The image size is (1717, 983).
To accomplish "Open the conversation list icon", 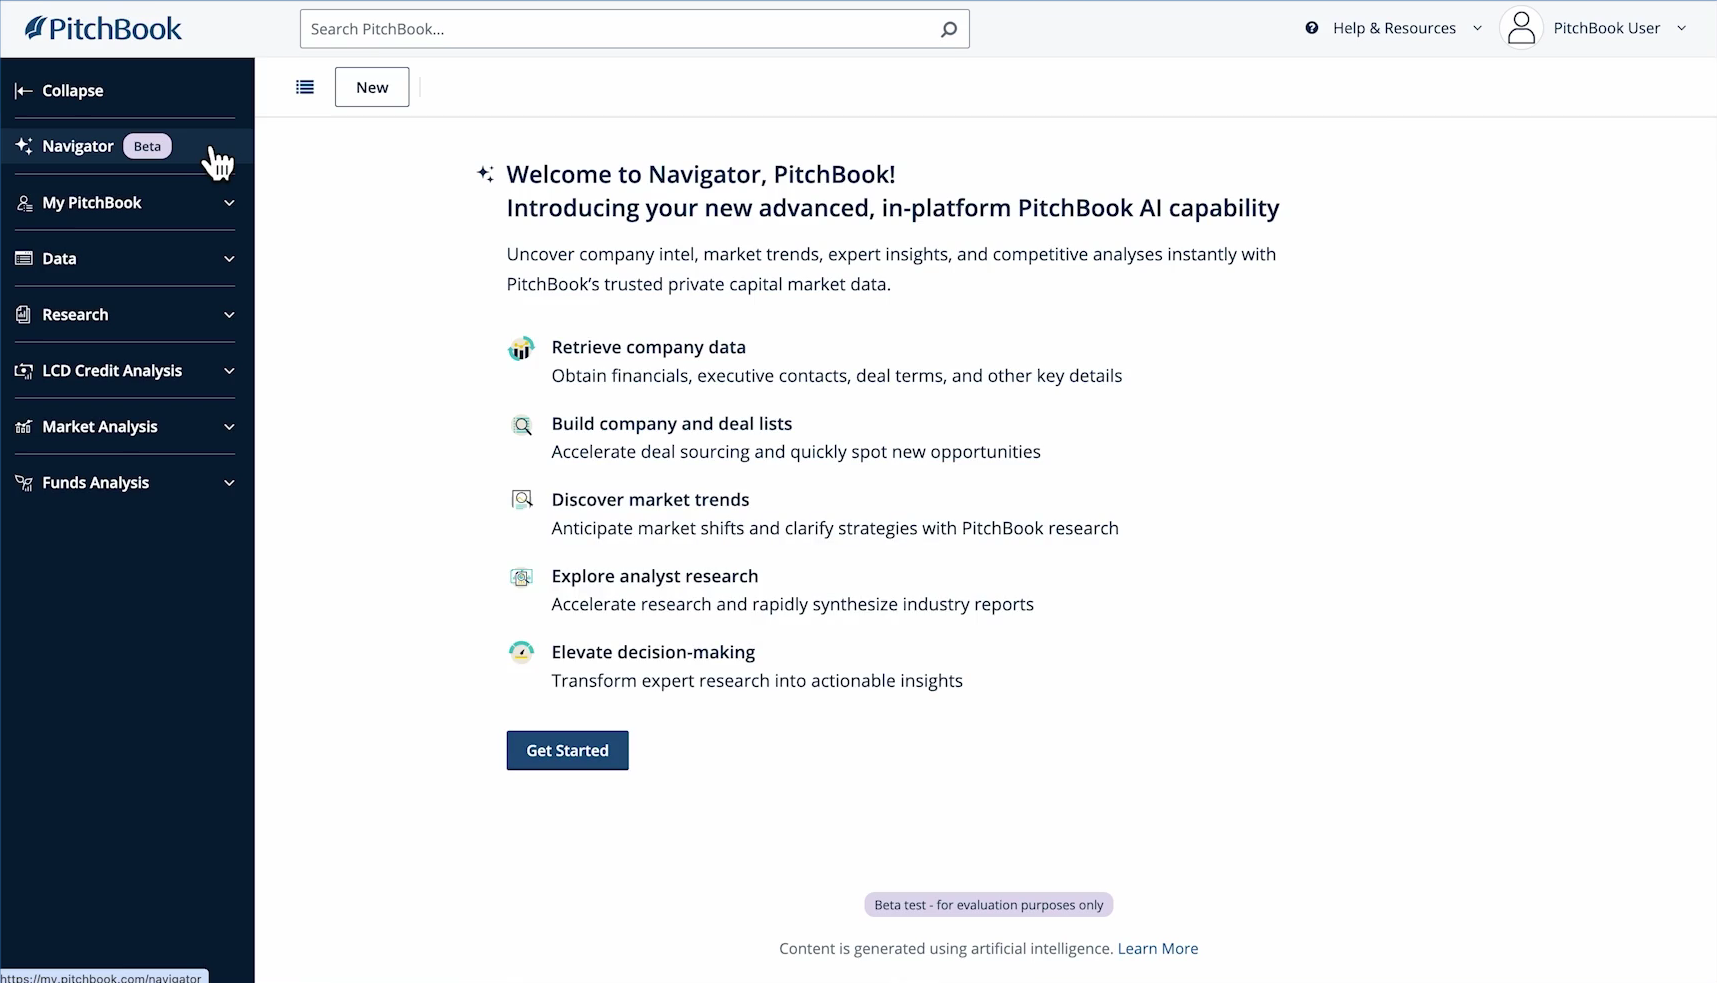I will [x=305, y=87].
